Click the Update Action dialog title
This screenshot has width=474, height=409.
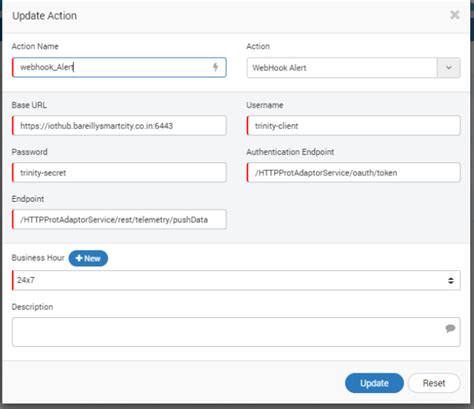pos(44,16)
